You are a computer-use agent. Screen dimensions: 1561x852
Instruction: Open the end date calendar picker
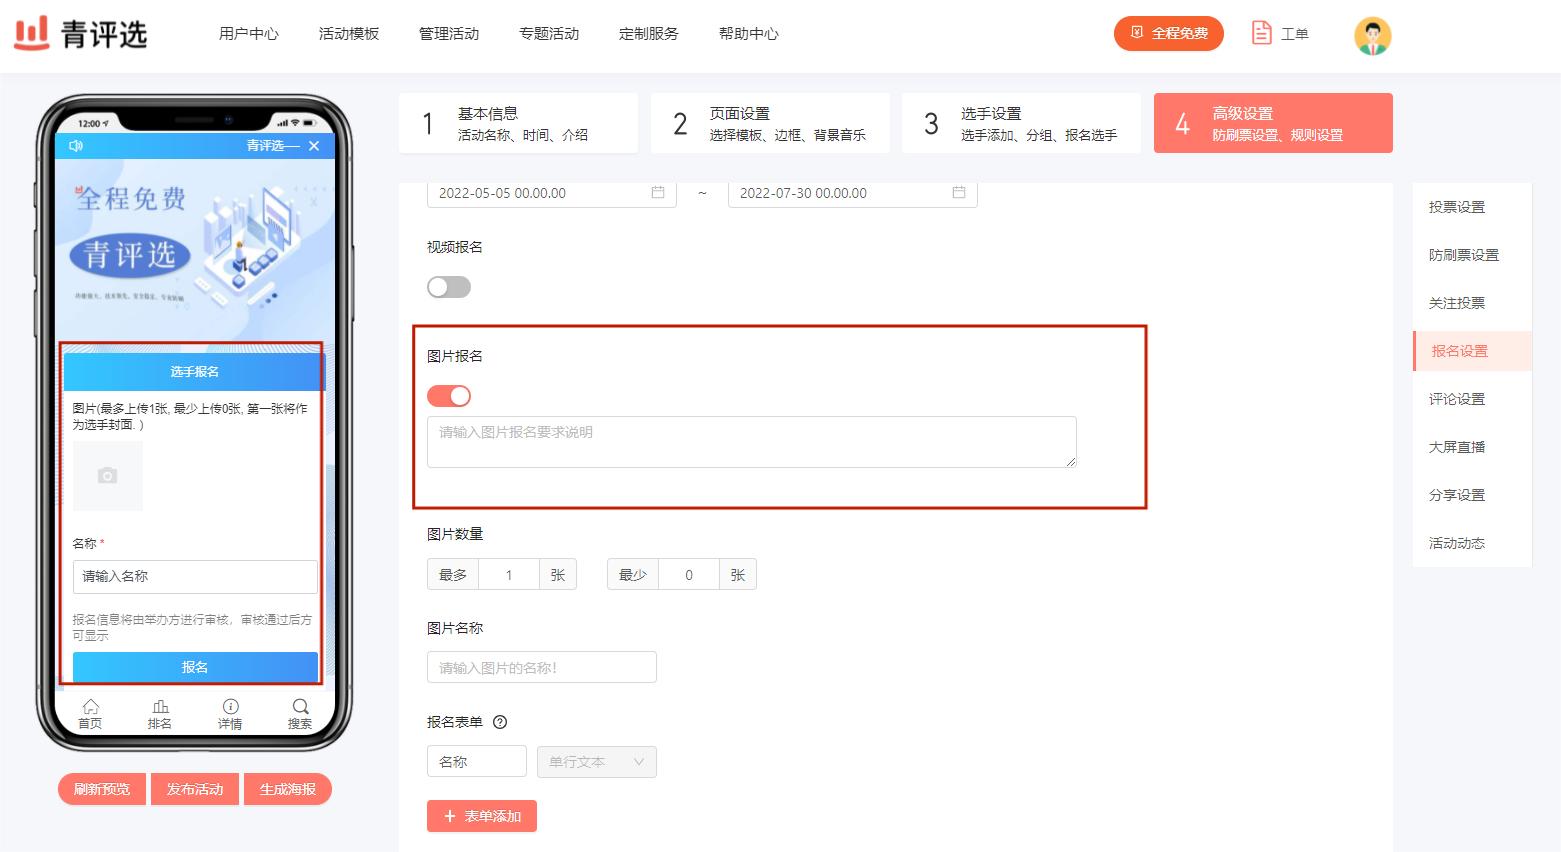tap(959, 193)
